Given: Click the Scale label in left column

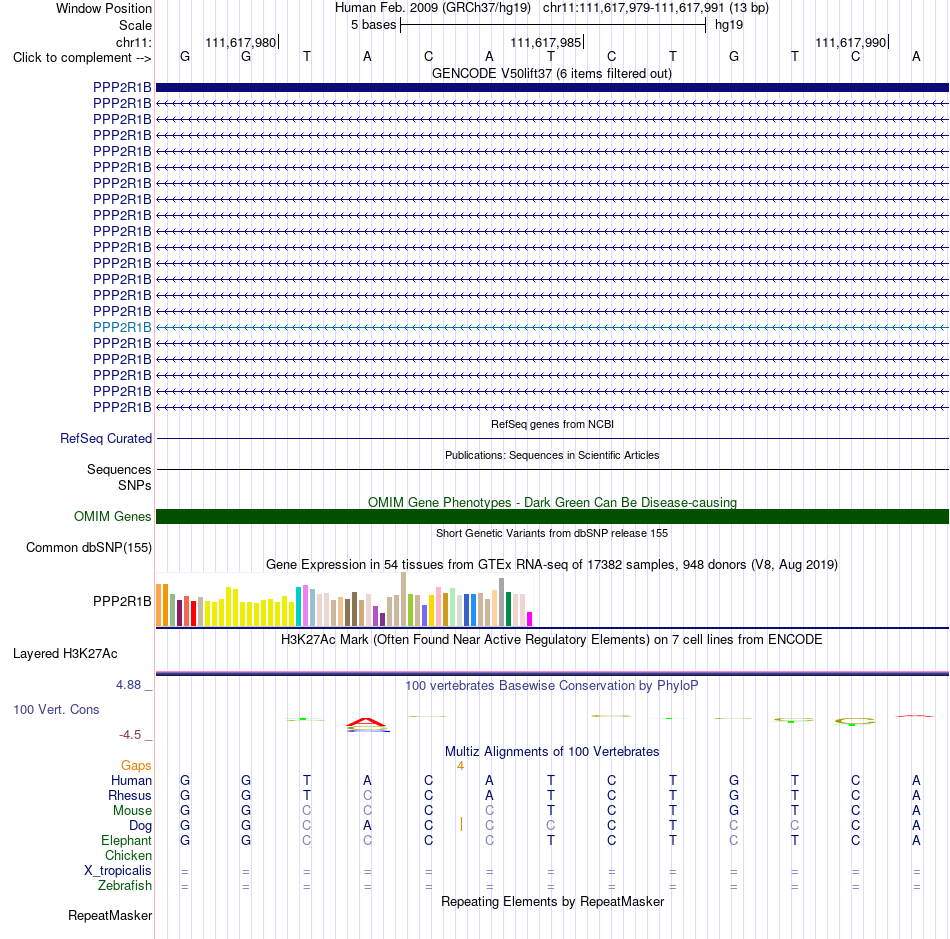Looking at the screenshot, I should point(135,25).
